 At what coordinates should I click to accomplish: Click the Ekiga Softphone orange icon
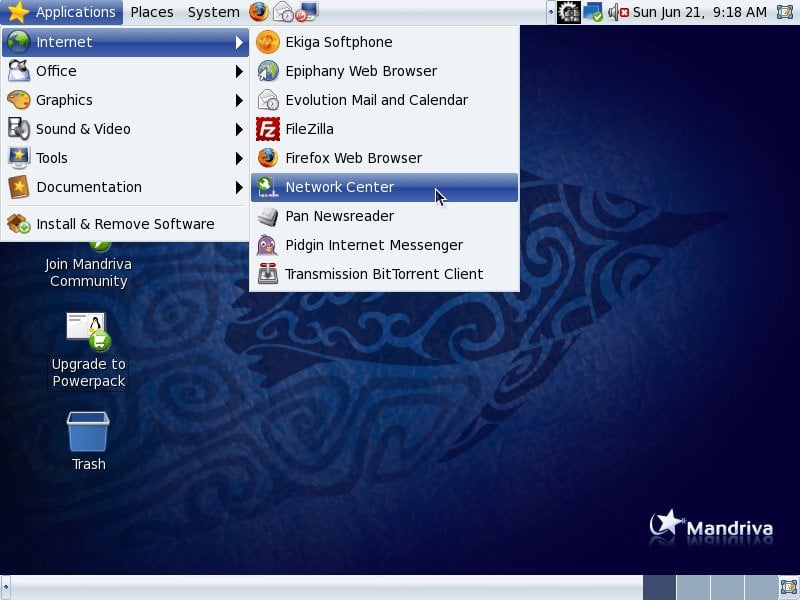point(268,42)
